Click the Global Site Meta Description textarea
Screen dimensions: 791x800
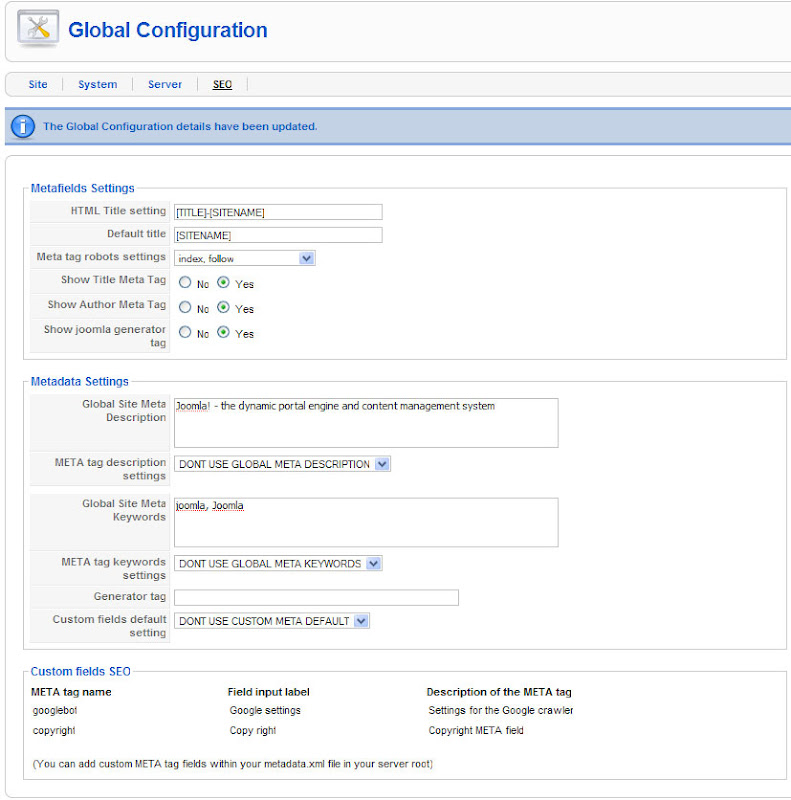[x=366, y=423]
